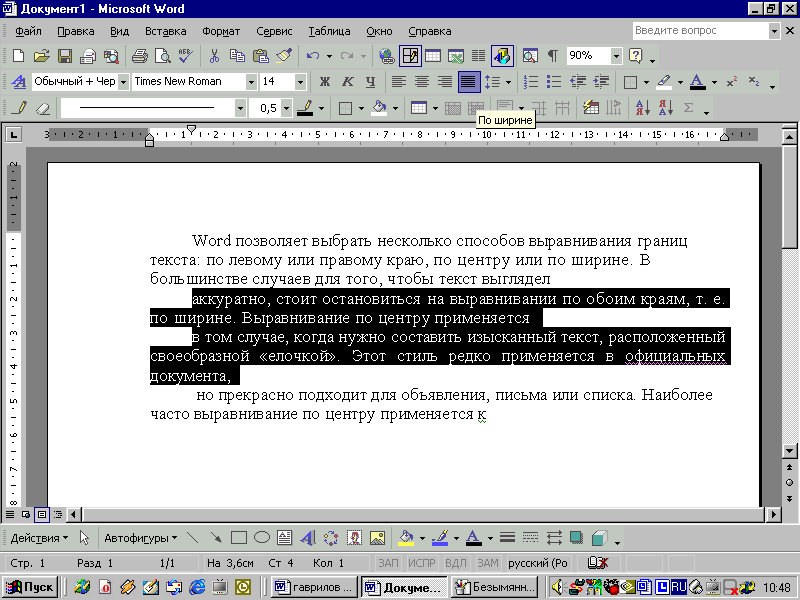Toggle bold formatting (Ж)
The height and width of the screenshot is (600, 800).
pyautogui.click(x=324, y=82)
